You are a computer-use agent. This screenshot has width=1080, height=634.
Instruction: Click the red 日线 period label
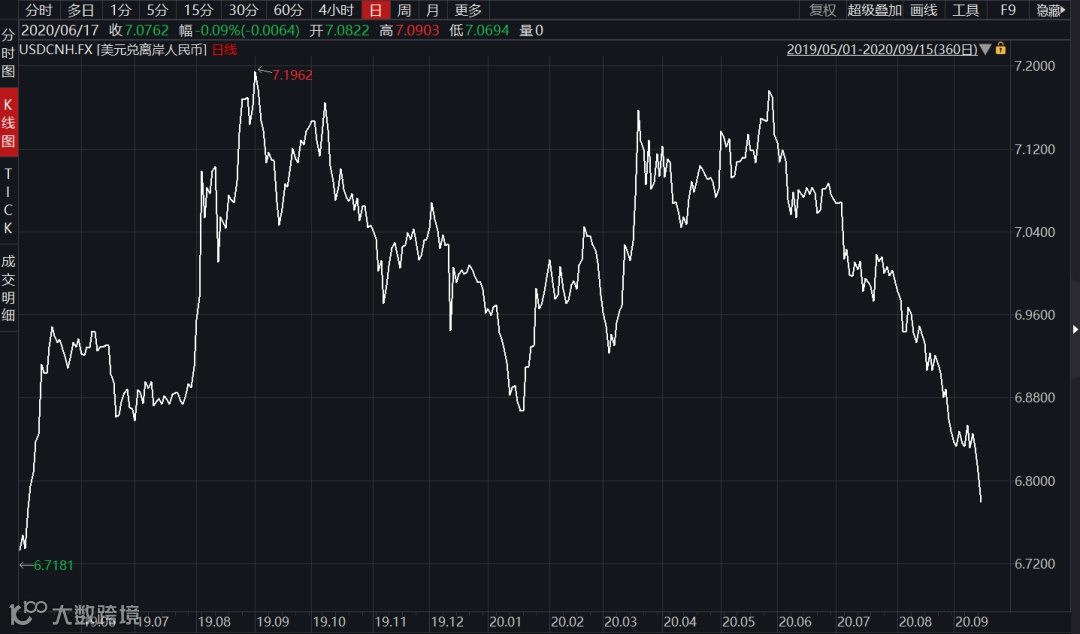[225, 50]
